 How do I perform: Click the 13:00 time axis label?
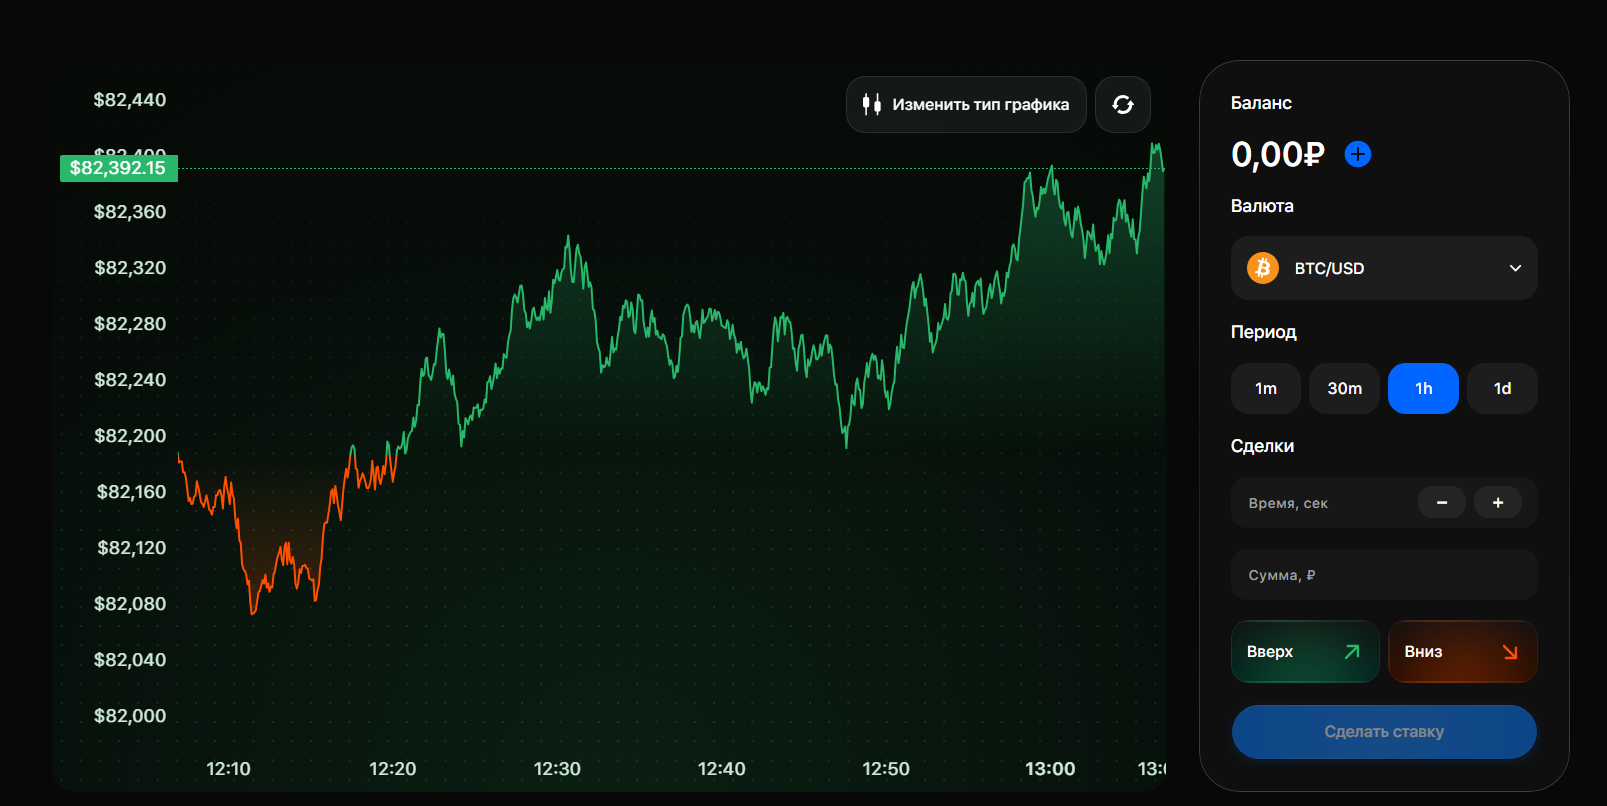[x=1050, y=769]
